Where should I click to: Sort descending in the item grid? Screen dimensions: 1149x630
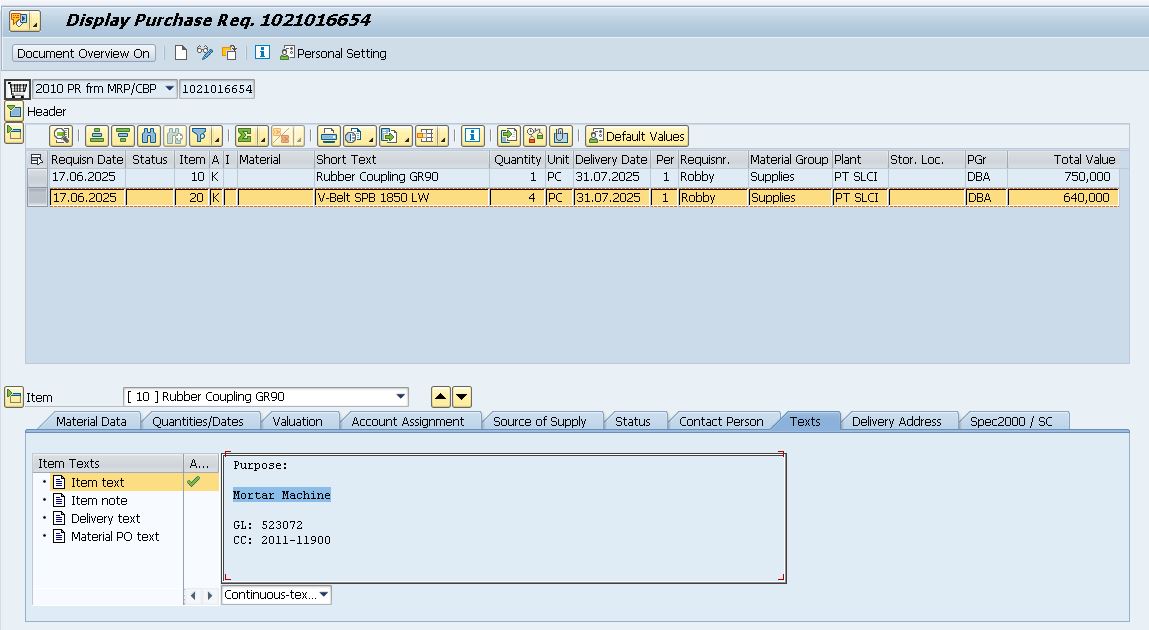click(123, 136)
